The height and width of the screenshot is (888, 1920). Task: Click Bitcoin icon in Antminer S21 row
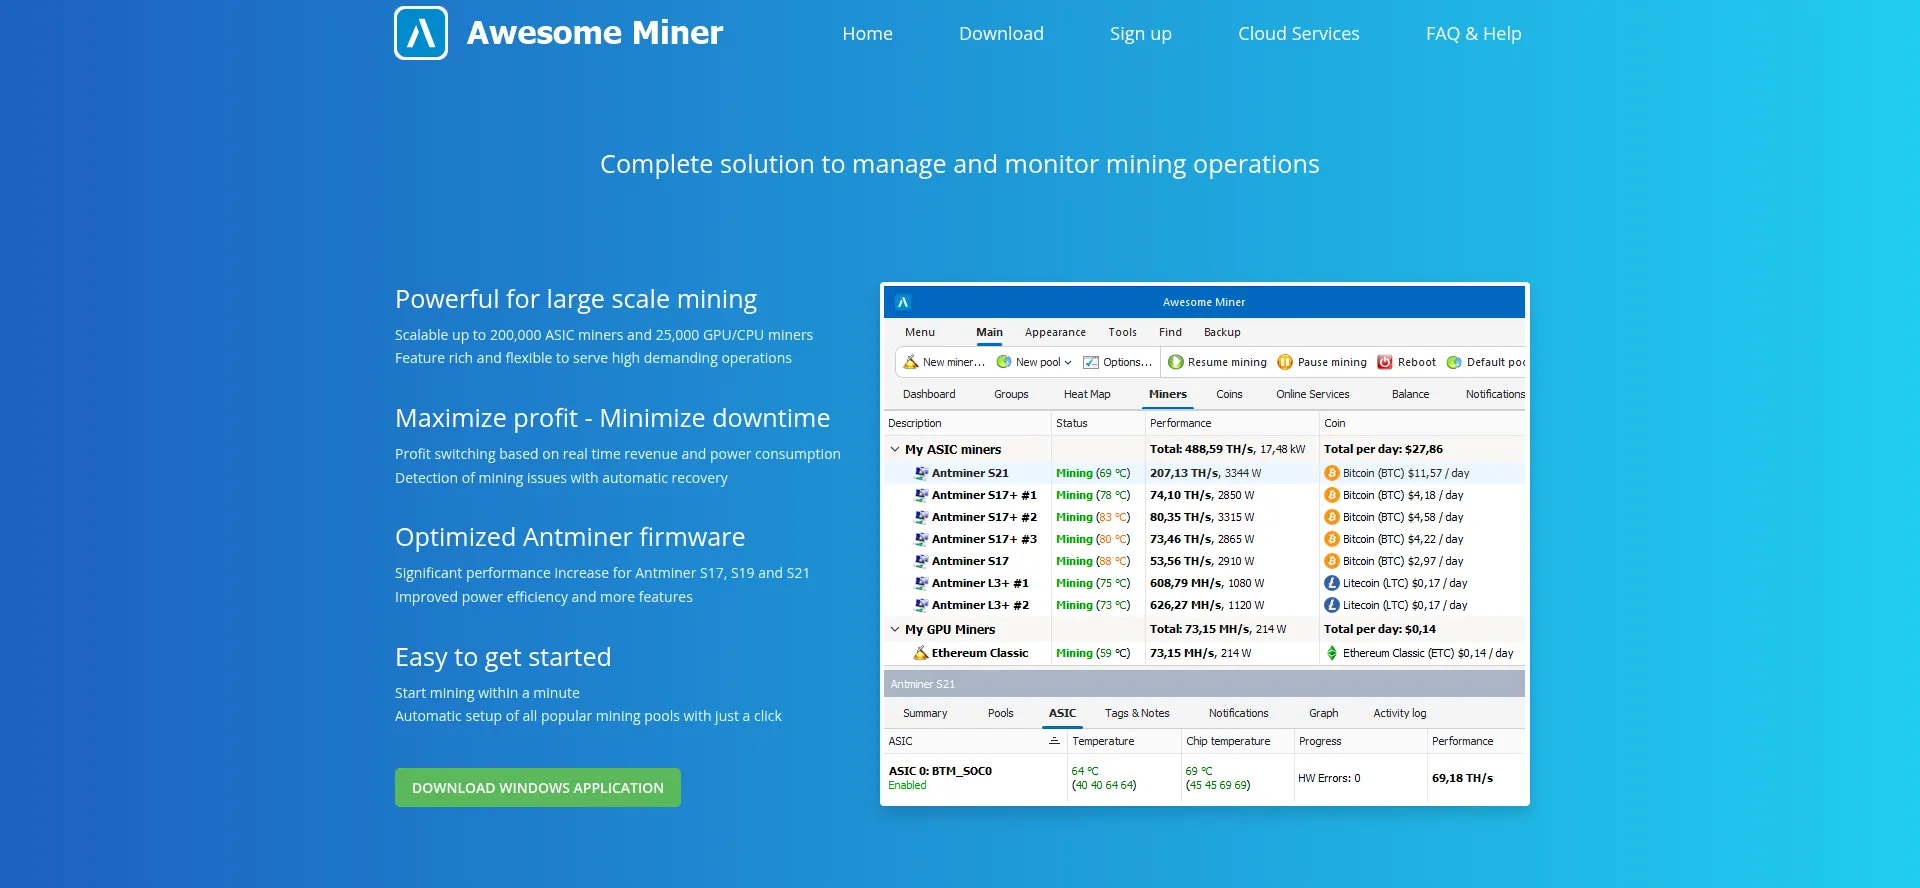pos(1332,473)
